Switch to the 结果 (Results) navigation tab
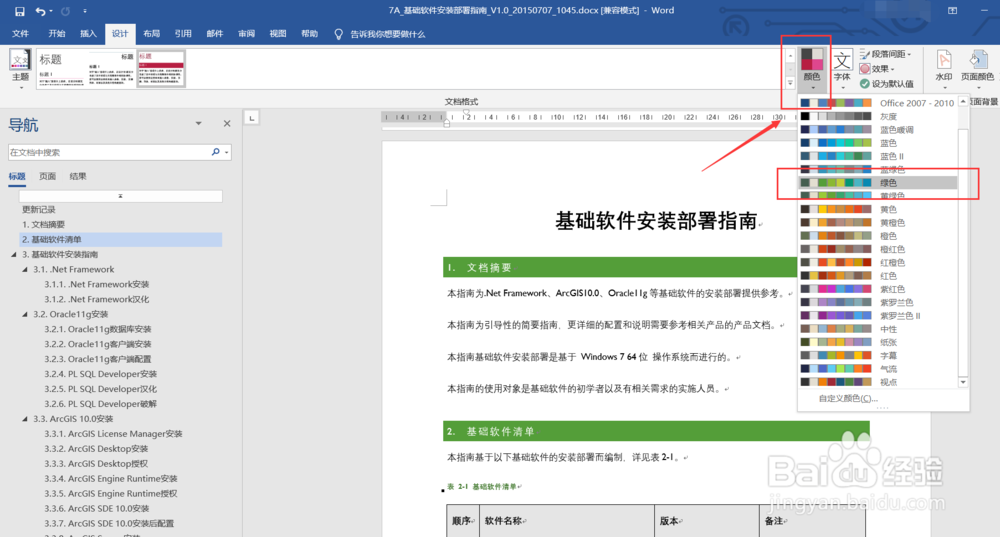Image resolution: width=1000 pixels, height=537 pixels. (x=78, y=177)
